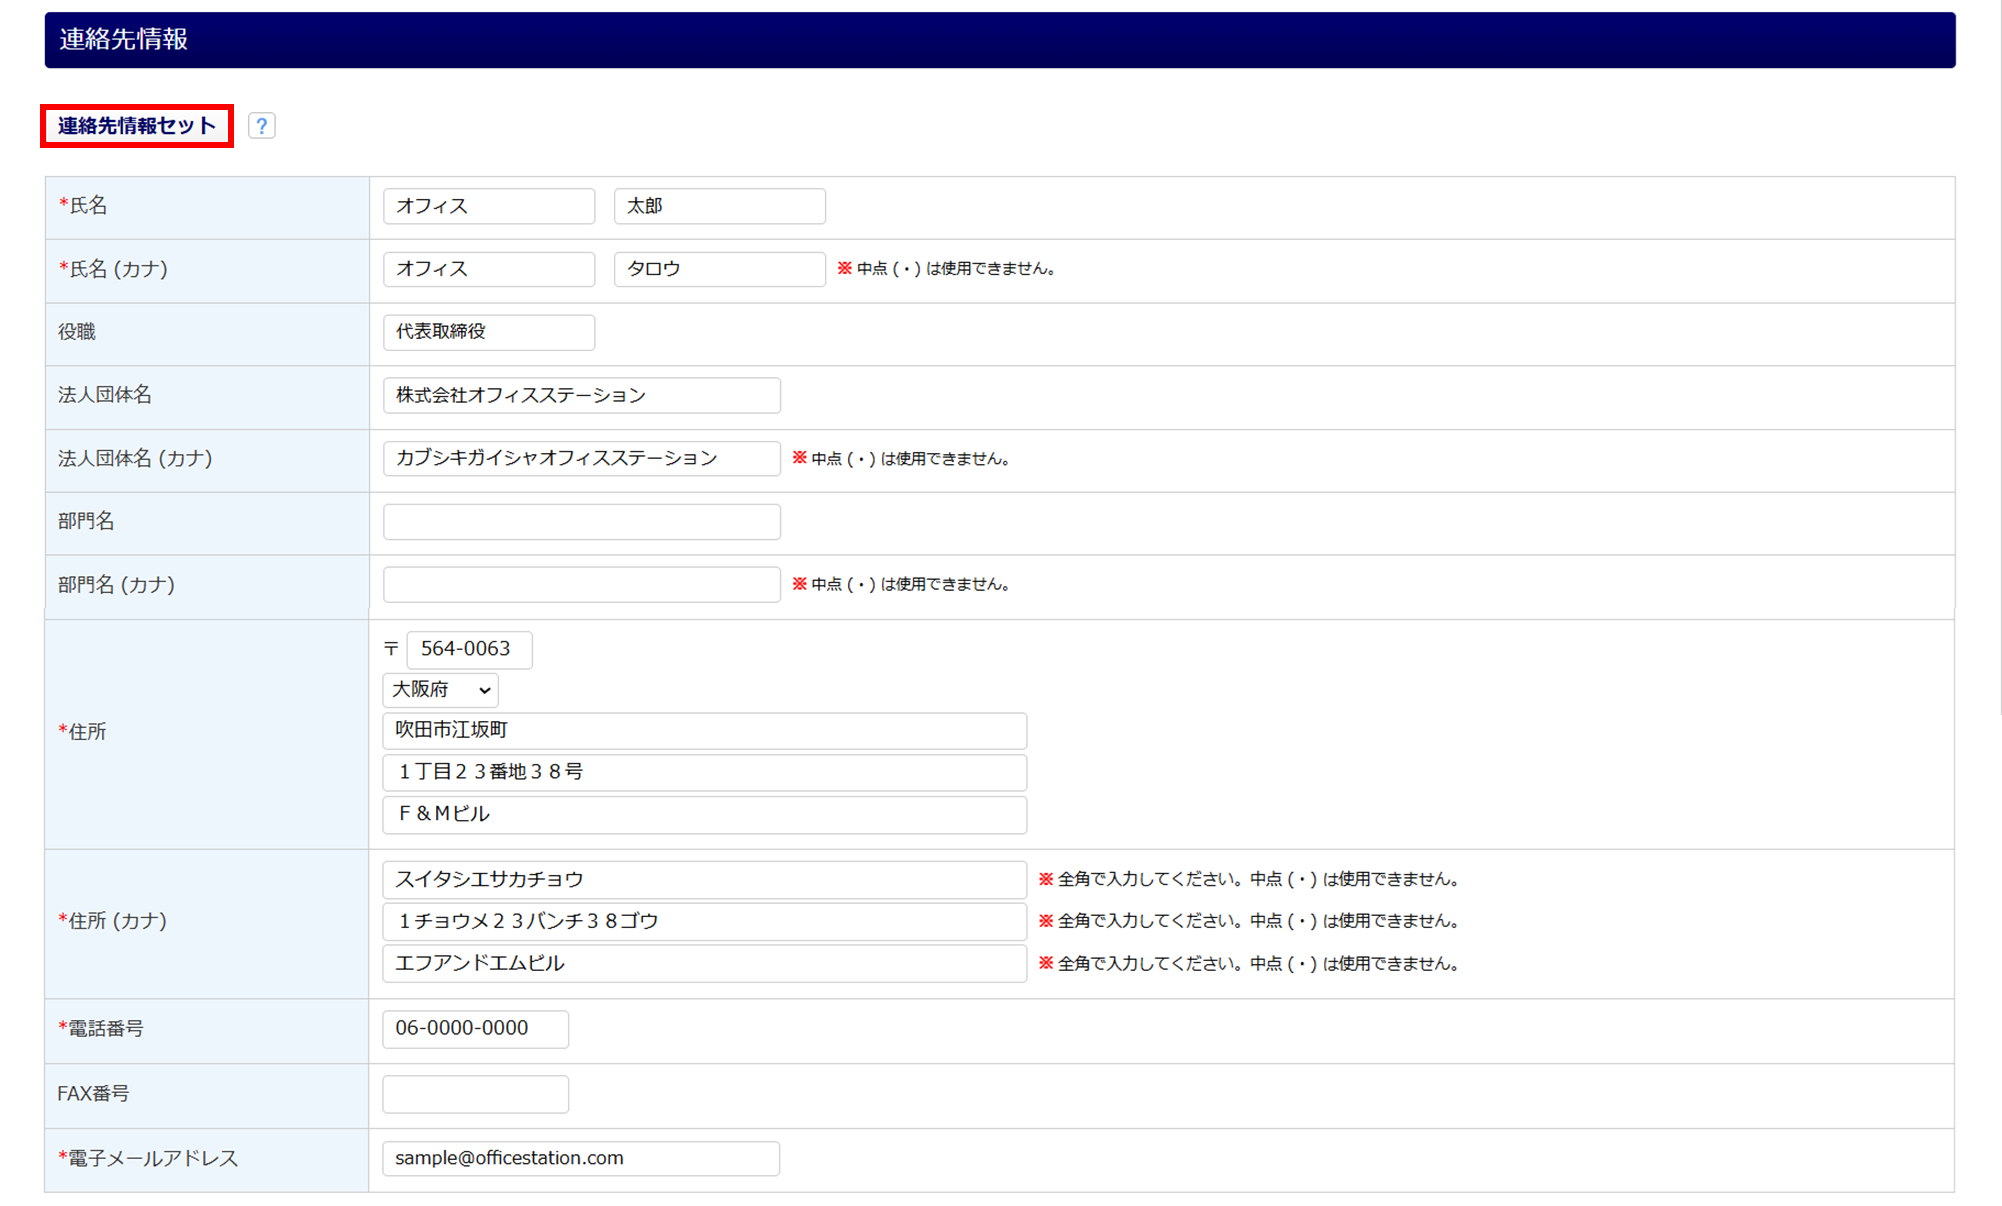Image resolution: width=2002 pixels, height=1206 pixels.
Task: Click the 法人団体名 (カナ) input field
Action: click(581, 458)
